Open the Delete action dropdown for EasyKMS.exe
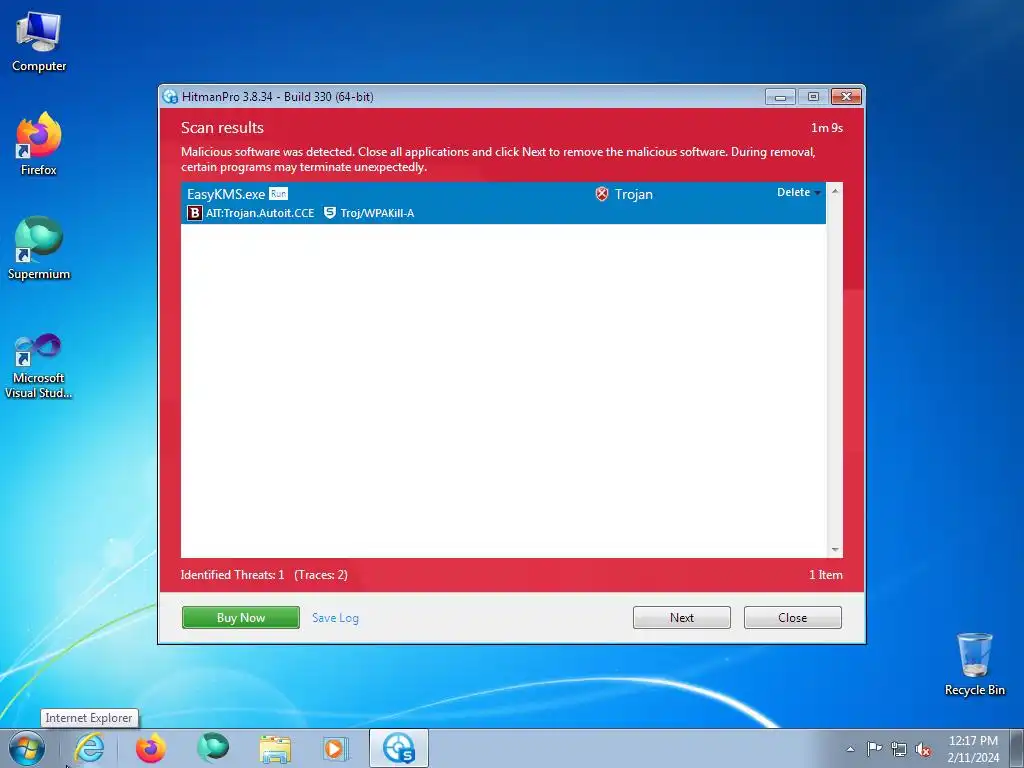The height and width of the screenshot is (768, 1024). (798, 192)
